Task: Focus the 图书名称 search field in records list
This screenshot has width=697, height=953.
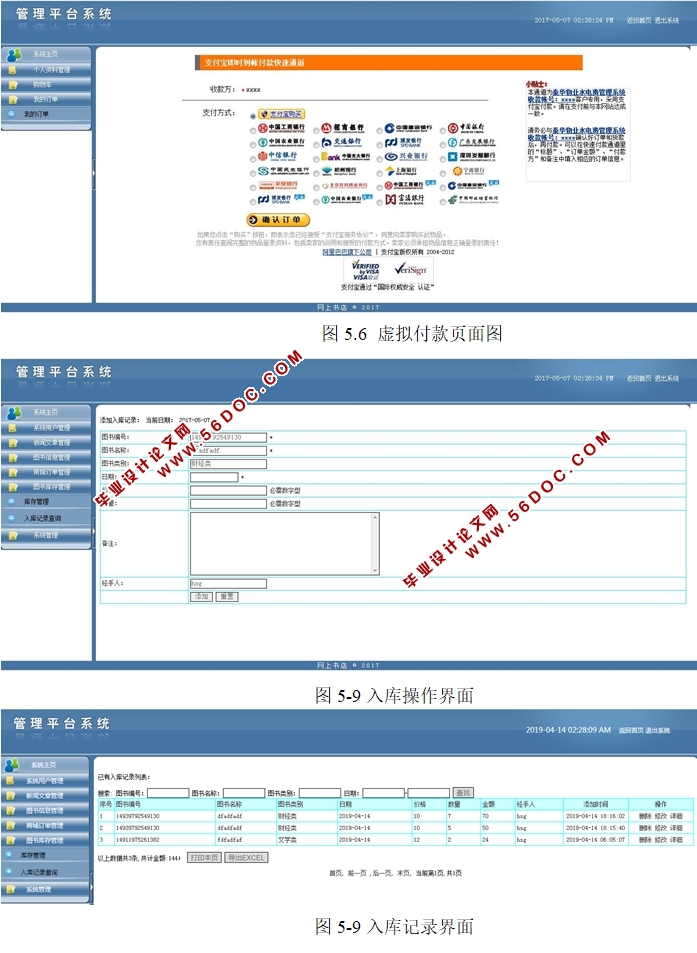Action: (244, 793)
